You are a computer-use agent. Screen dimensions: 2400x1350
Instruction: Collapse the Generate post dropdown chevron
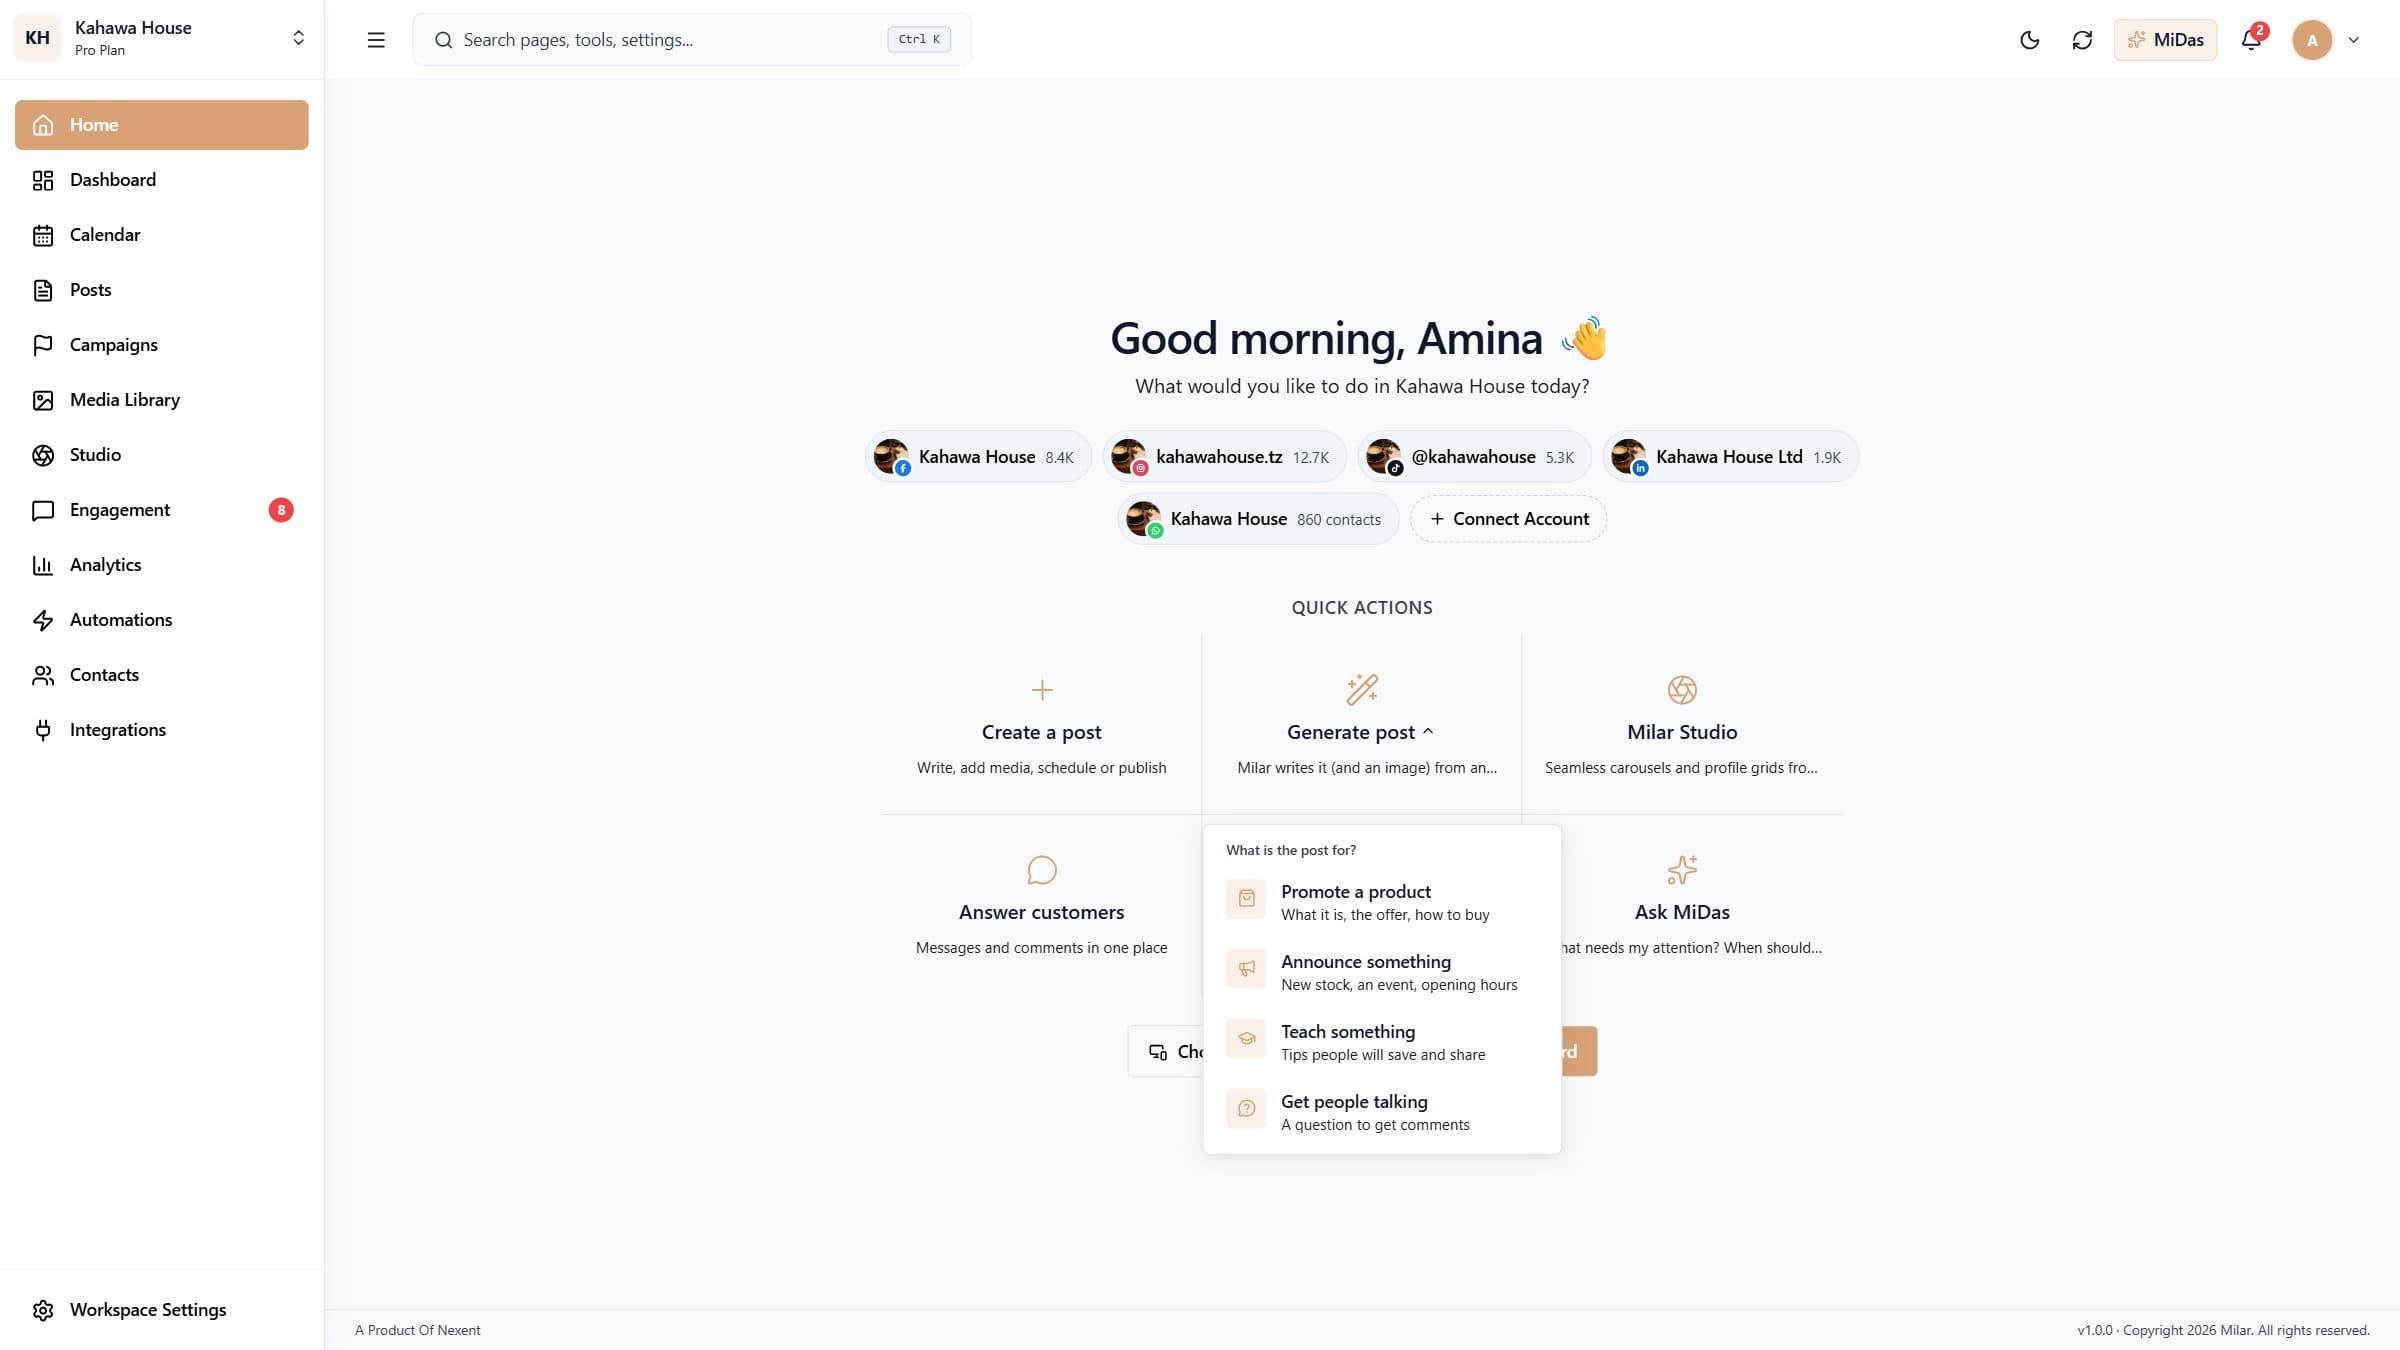click(x=1428, y=732)
